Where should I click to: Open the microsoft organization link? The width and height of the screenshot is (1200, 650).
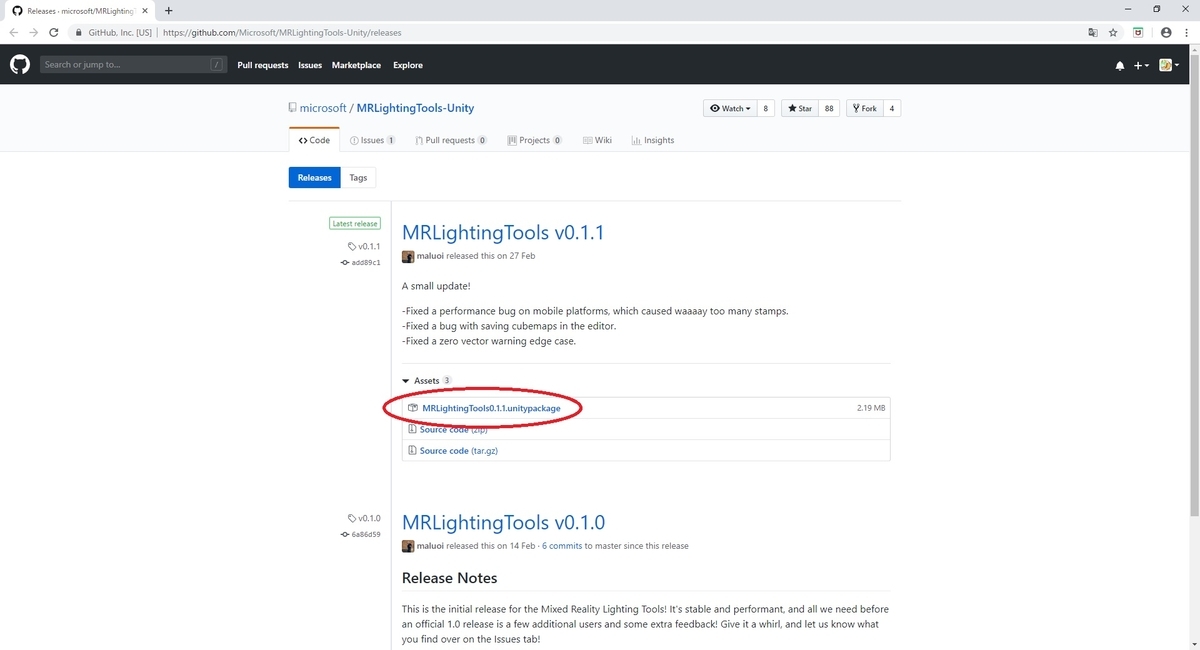[323, 108]
